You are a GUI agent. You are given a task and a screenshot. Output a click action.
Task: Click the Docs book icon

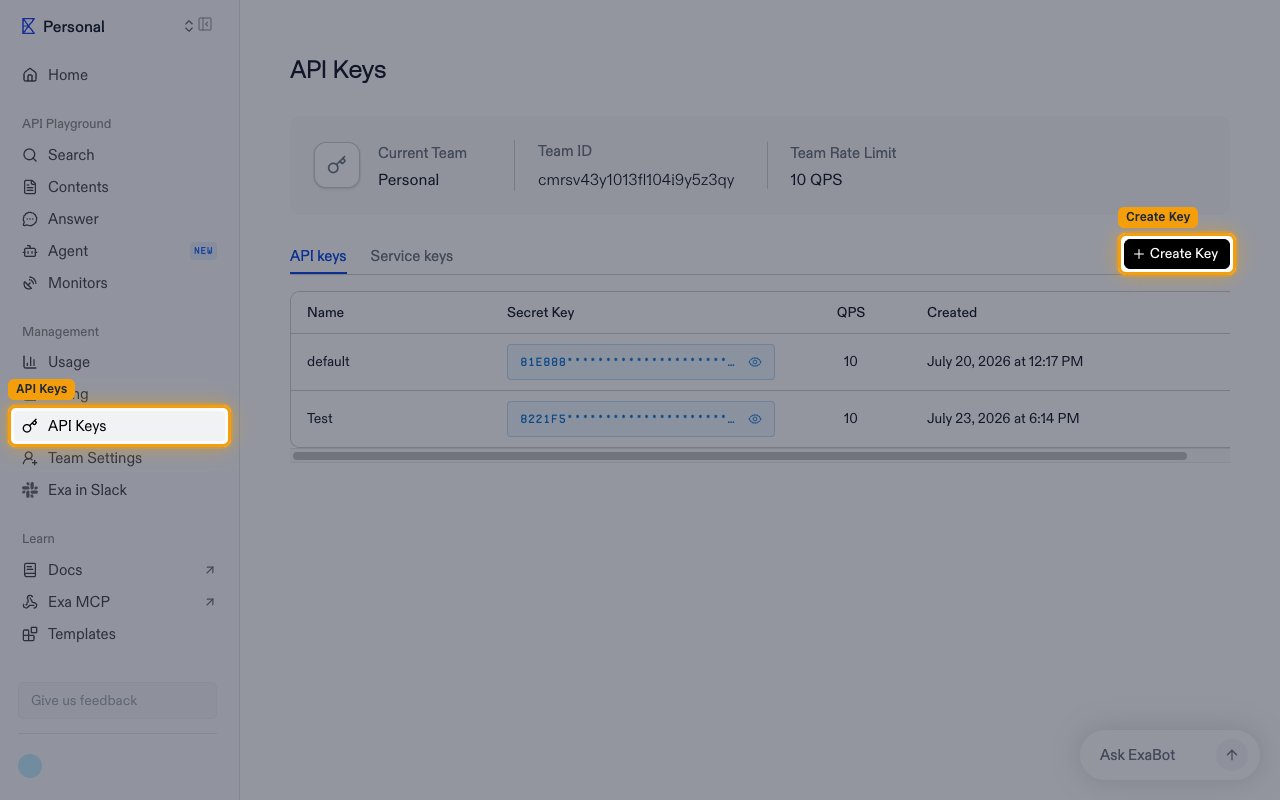click(30, 570)
